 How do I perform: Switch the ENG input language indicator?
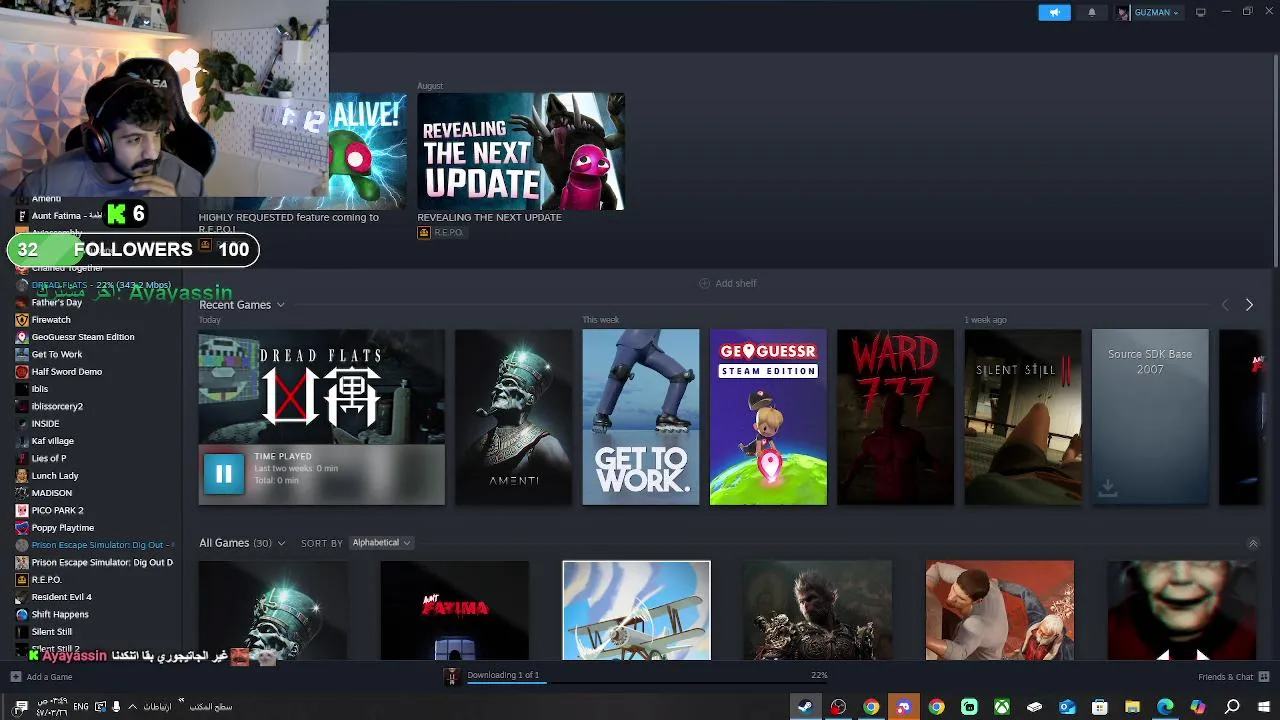point(81,707)
